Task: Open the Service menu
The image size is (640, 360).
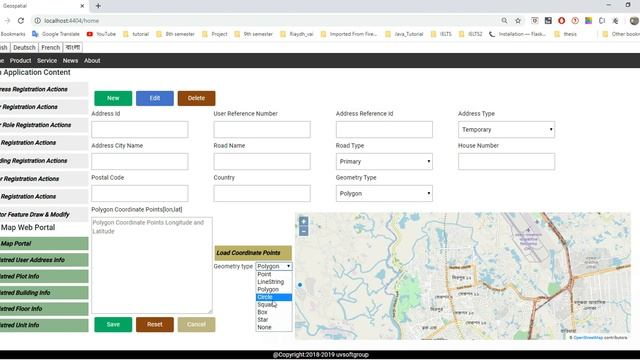Action: point(47,60)
